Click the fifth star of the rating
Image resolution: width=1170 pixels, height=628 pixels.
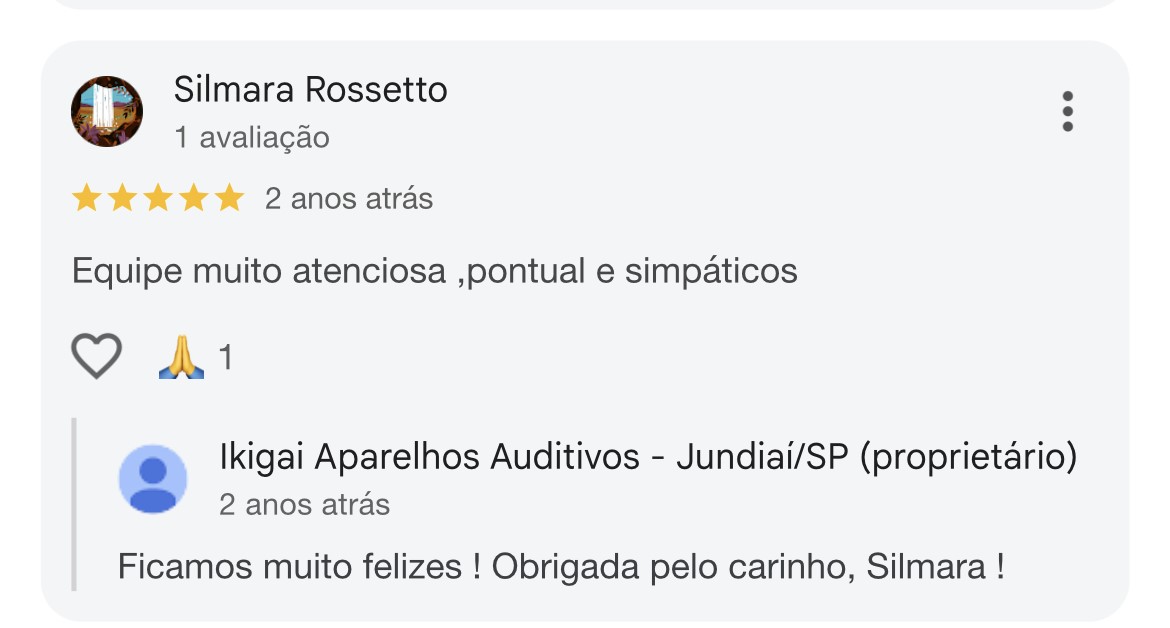230,199
